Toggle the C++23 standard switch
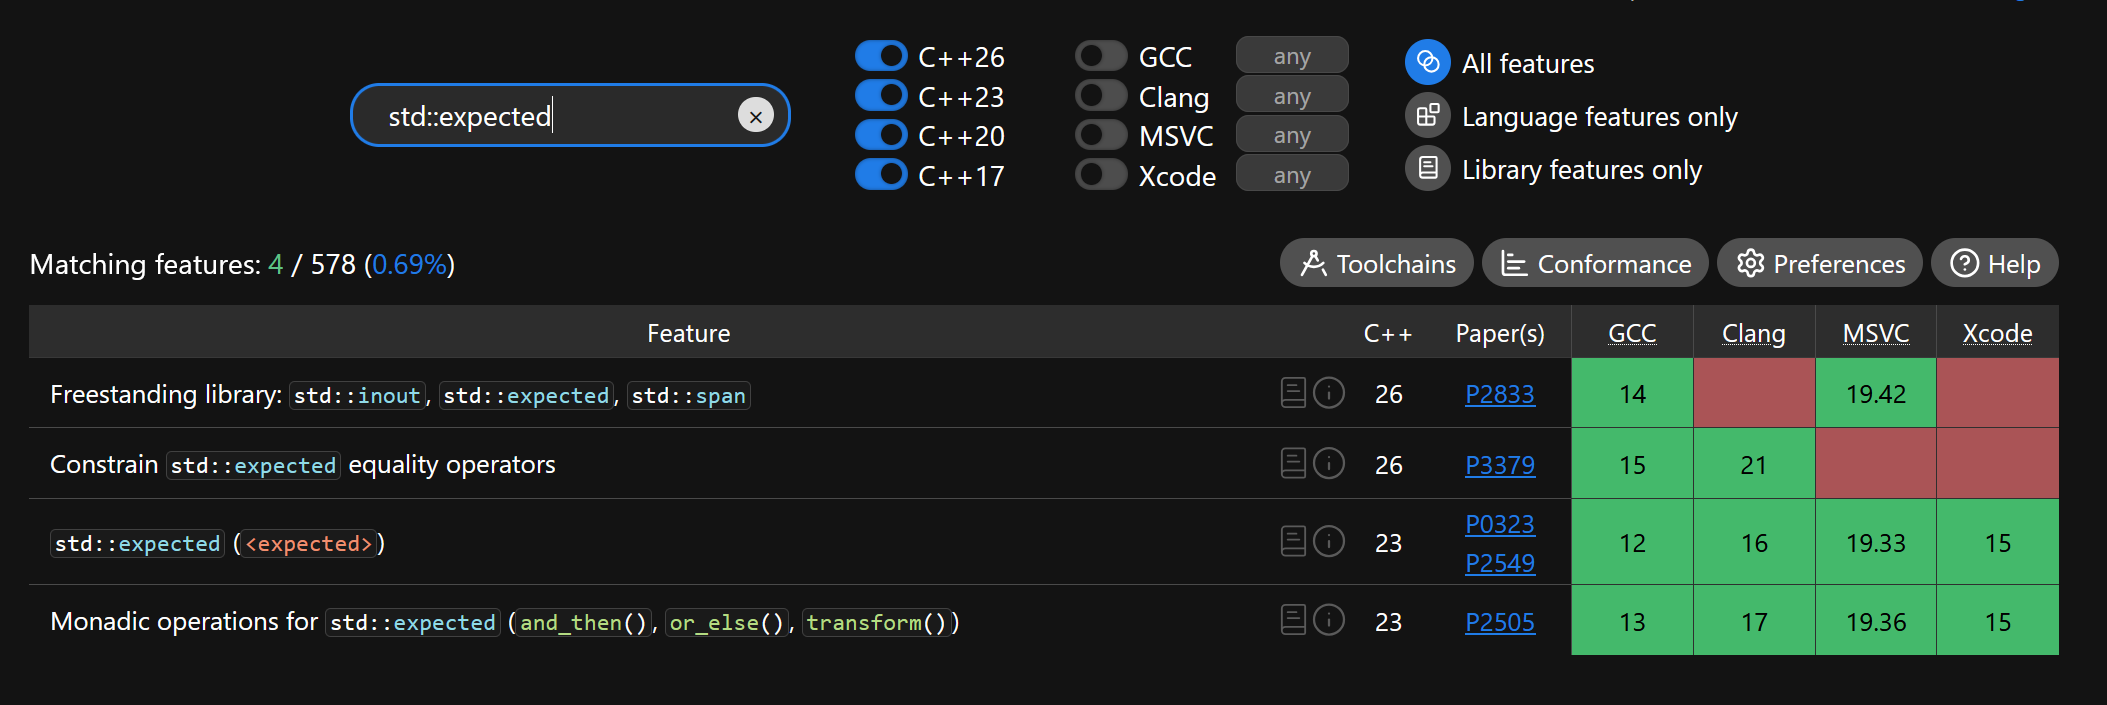 pos(881,96)
